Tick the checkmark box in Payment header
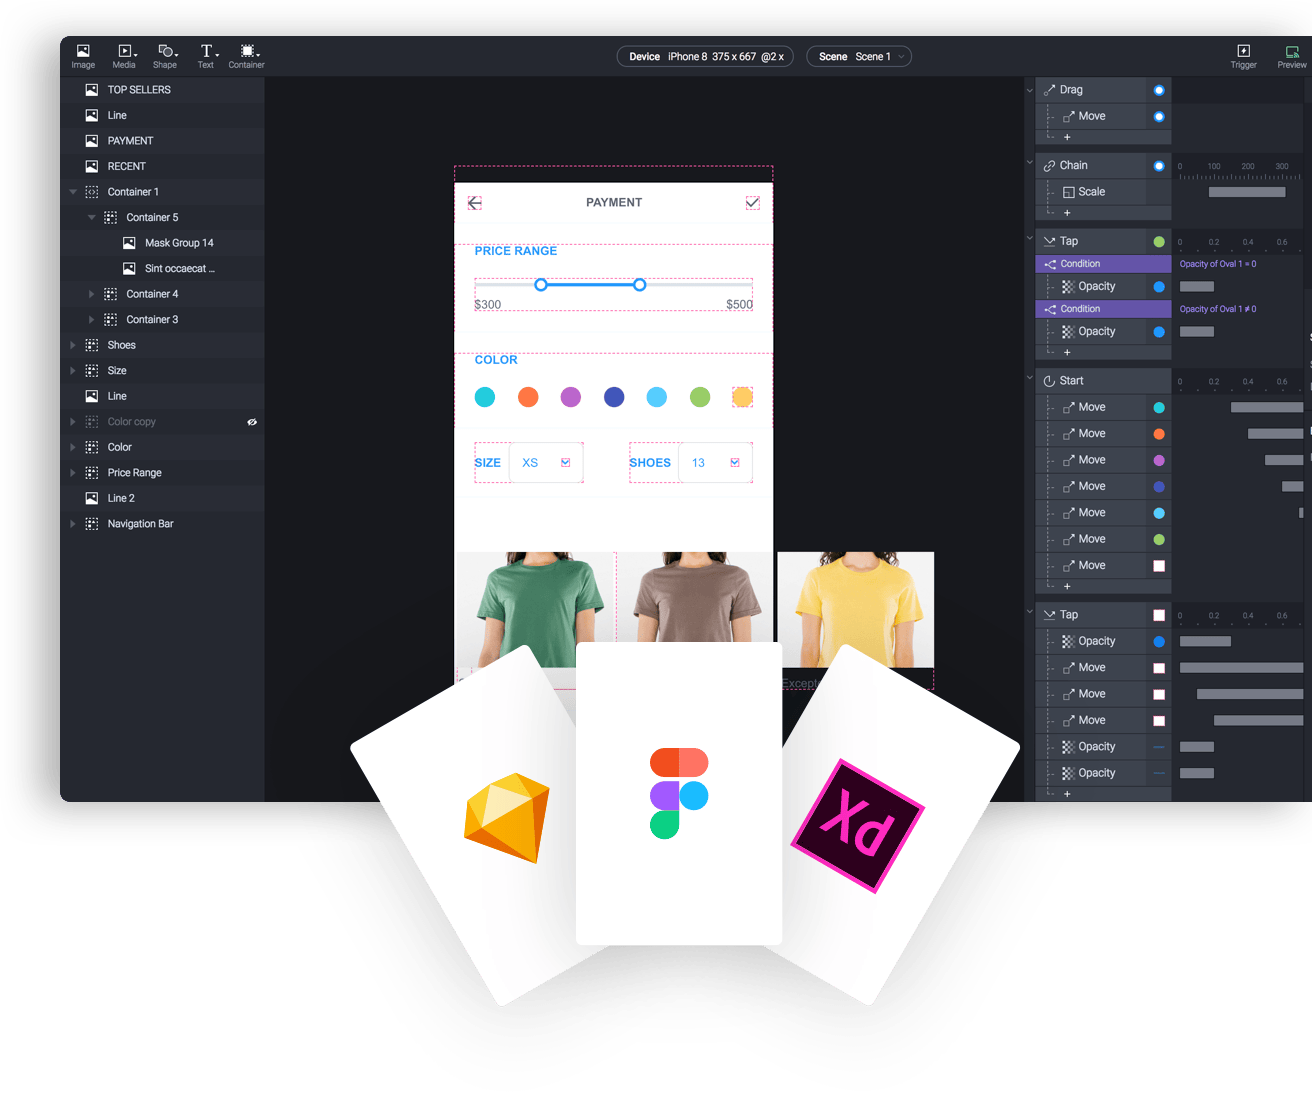This screenshot has width=1312, height=1100. click(753, 203)
